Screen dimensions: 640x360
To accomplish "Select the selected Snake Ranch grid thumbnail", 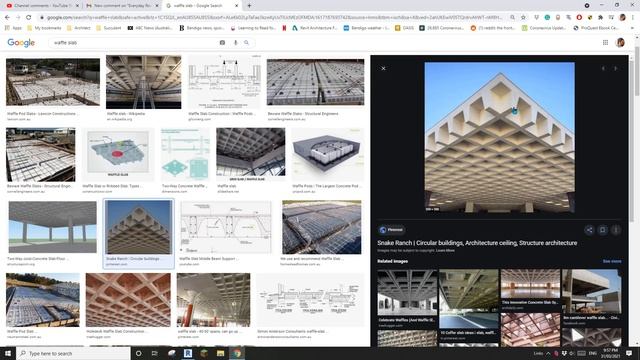I will (x=138, y=227).
